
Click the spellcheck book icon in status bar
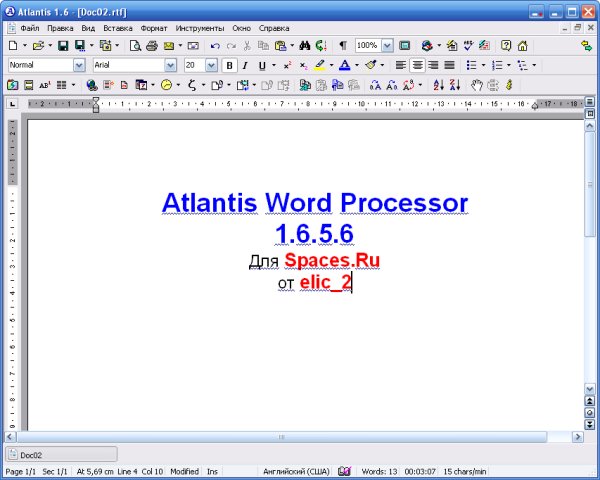coord(344,471)
